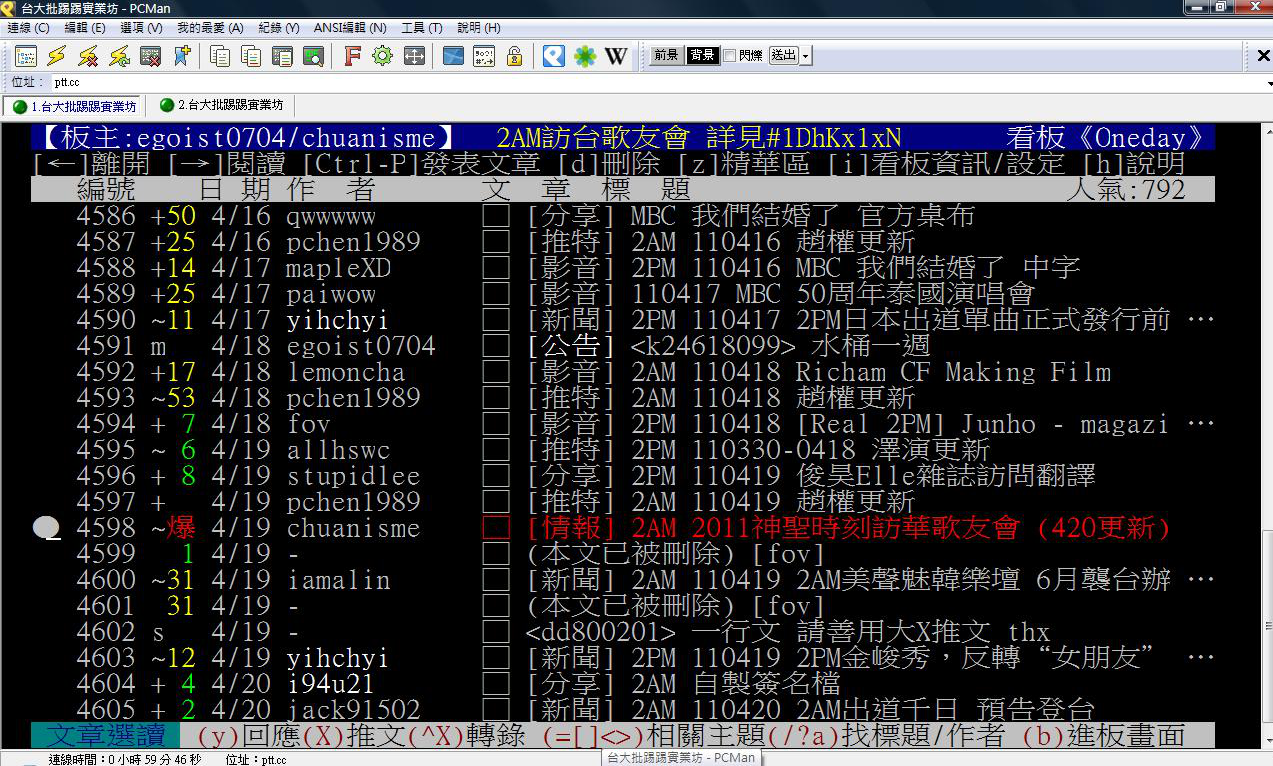Expand the 送出 dropdown arrow

(806, 56)
